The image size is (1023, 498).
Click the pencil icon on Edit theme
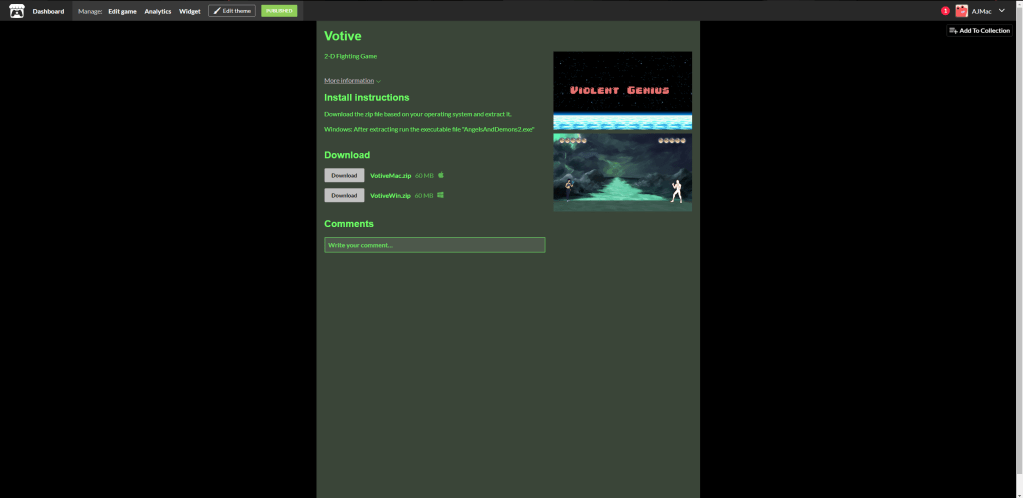coord(216,11)
